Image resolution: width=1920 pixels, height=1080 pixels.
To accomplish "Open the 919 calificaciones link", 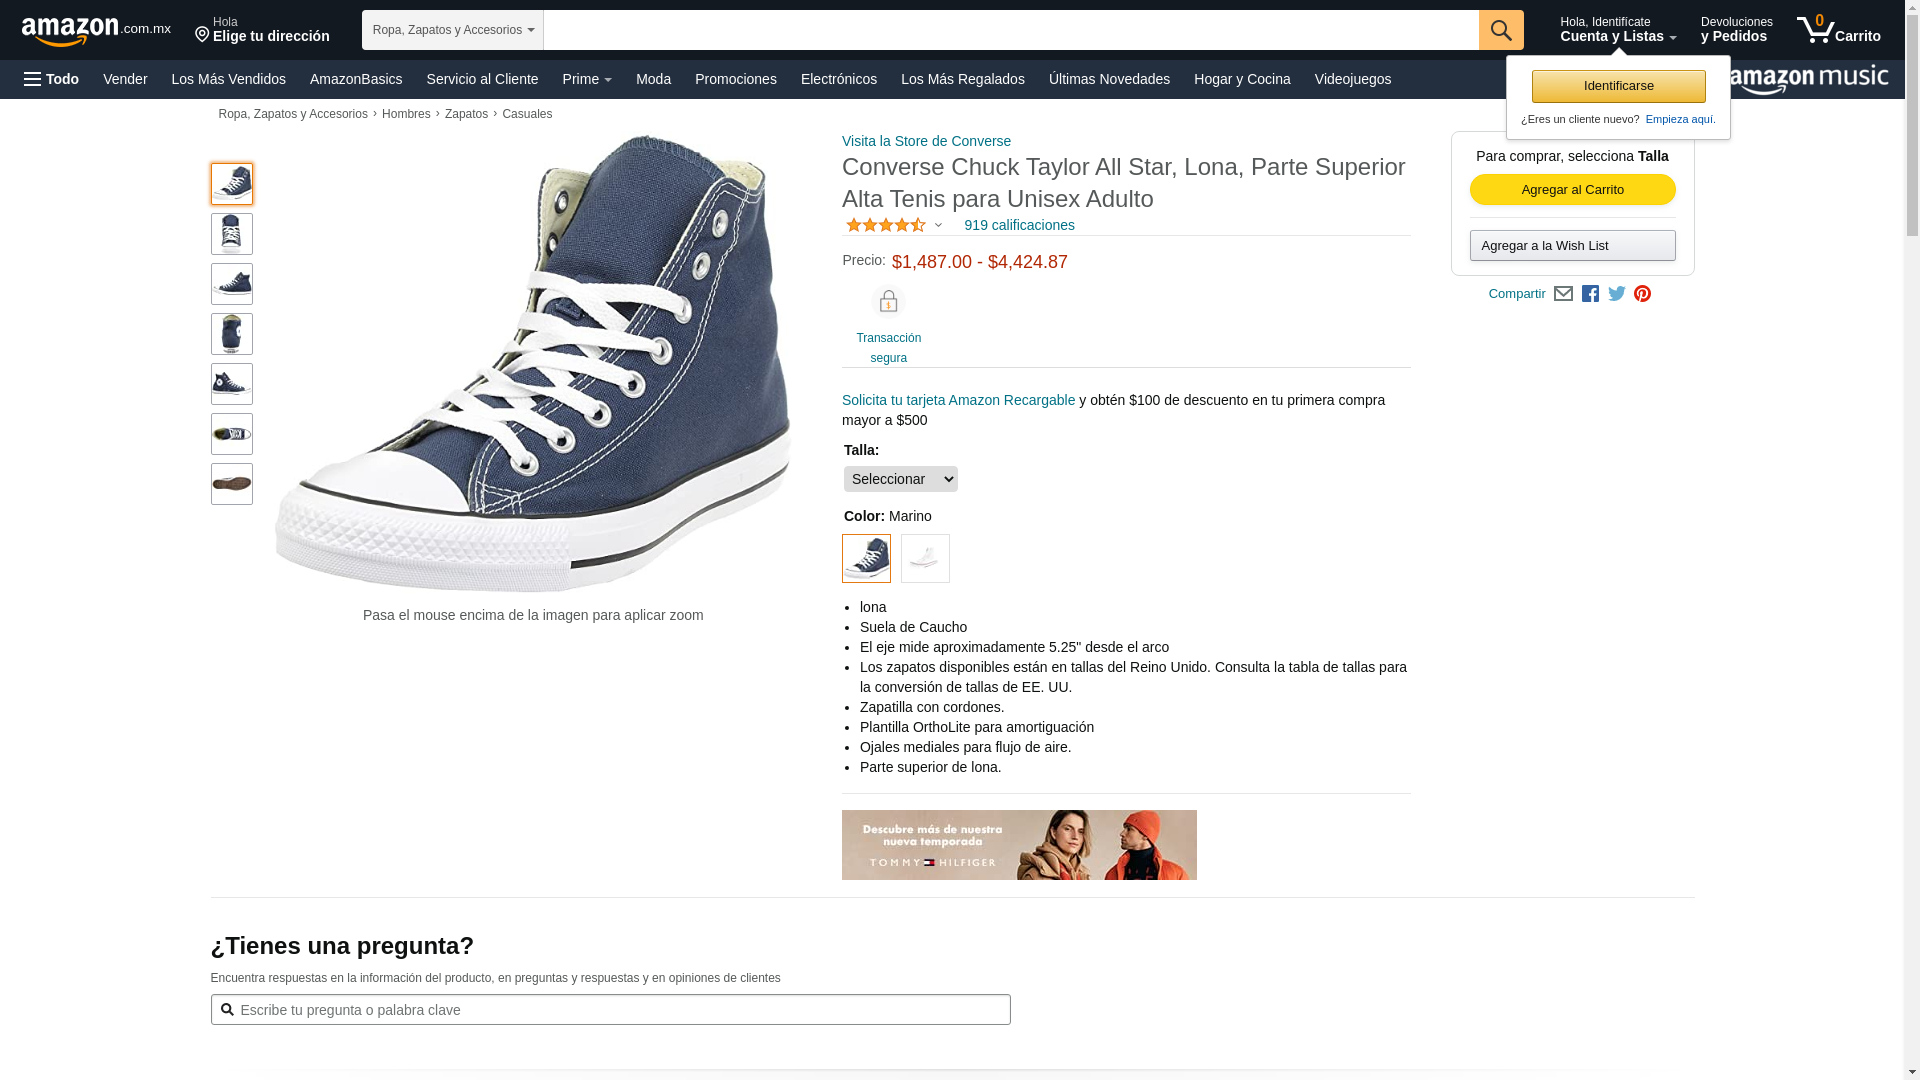I will click(x=1019, y=225).
